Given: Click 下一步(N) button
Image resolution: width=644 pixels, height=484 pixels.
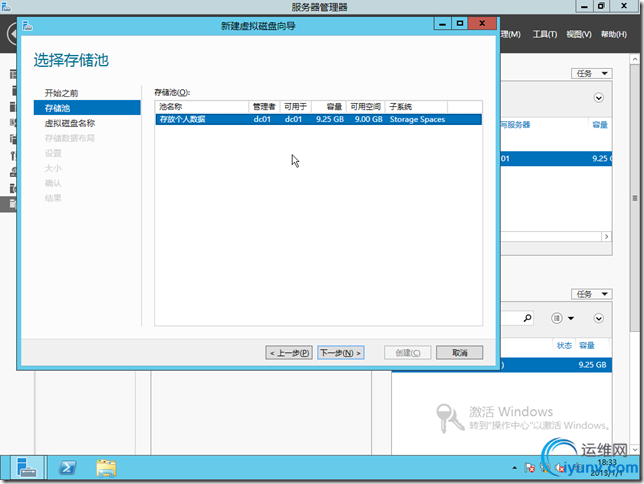Looking at the screenshot, I should (340, 353).
